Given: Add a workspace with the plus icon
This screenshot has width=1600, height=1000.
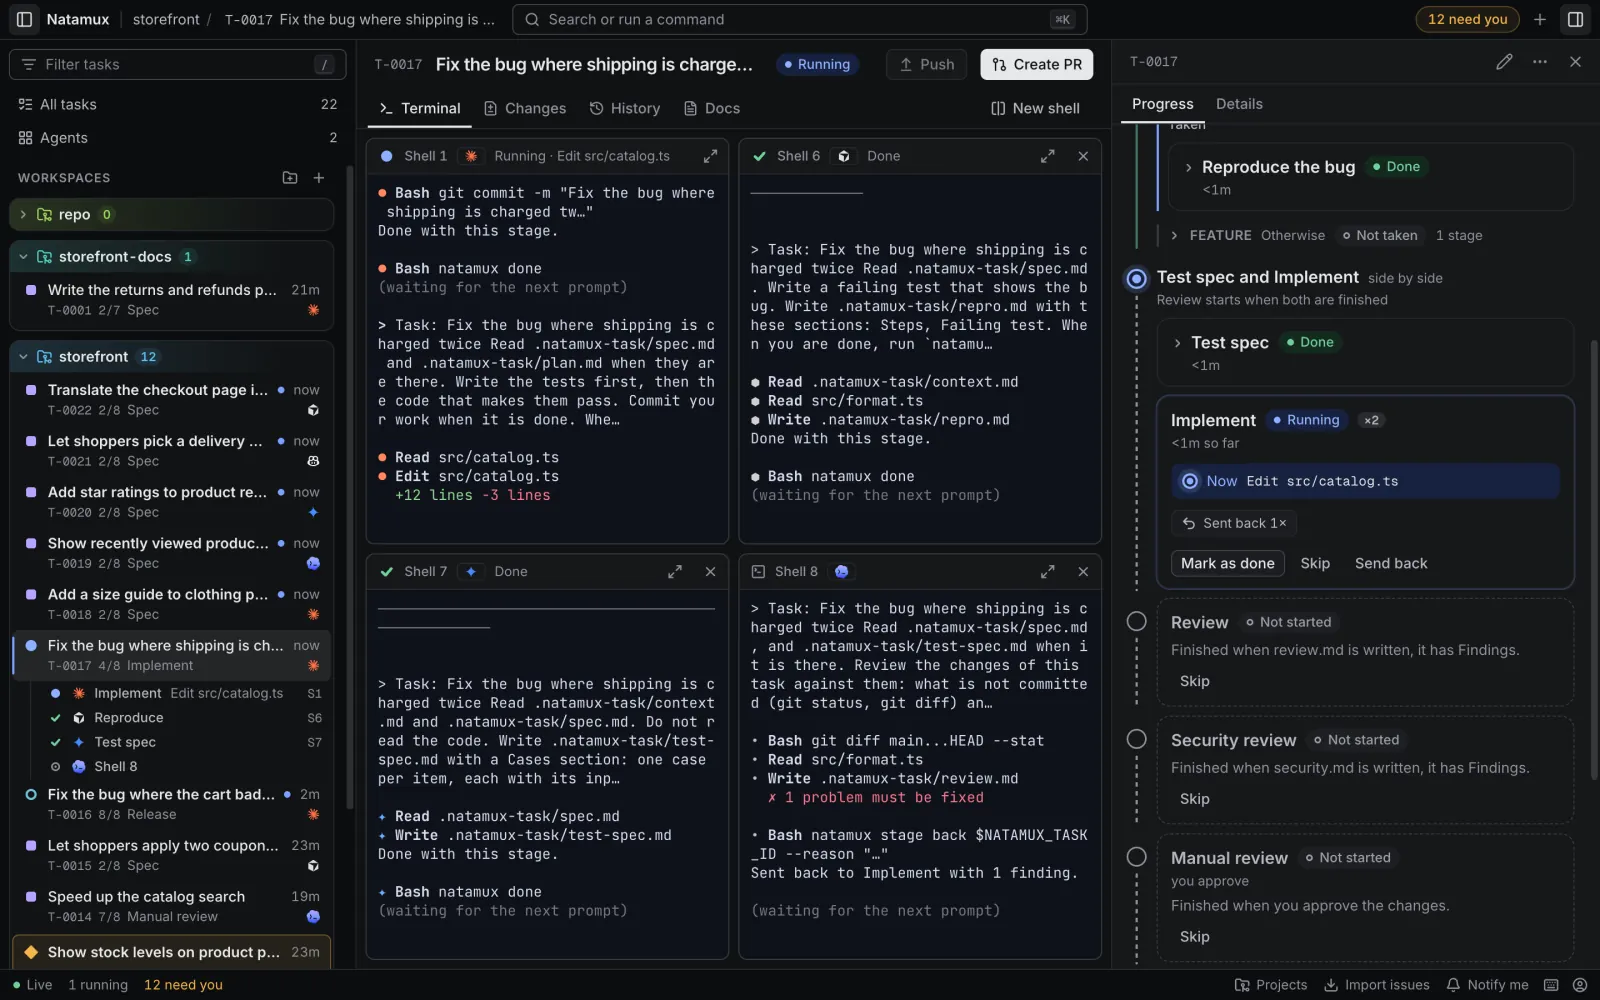Looking at the screenshot, I should click(x=319, y=177).
